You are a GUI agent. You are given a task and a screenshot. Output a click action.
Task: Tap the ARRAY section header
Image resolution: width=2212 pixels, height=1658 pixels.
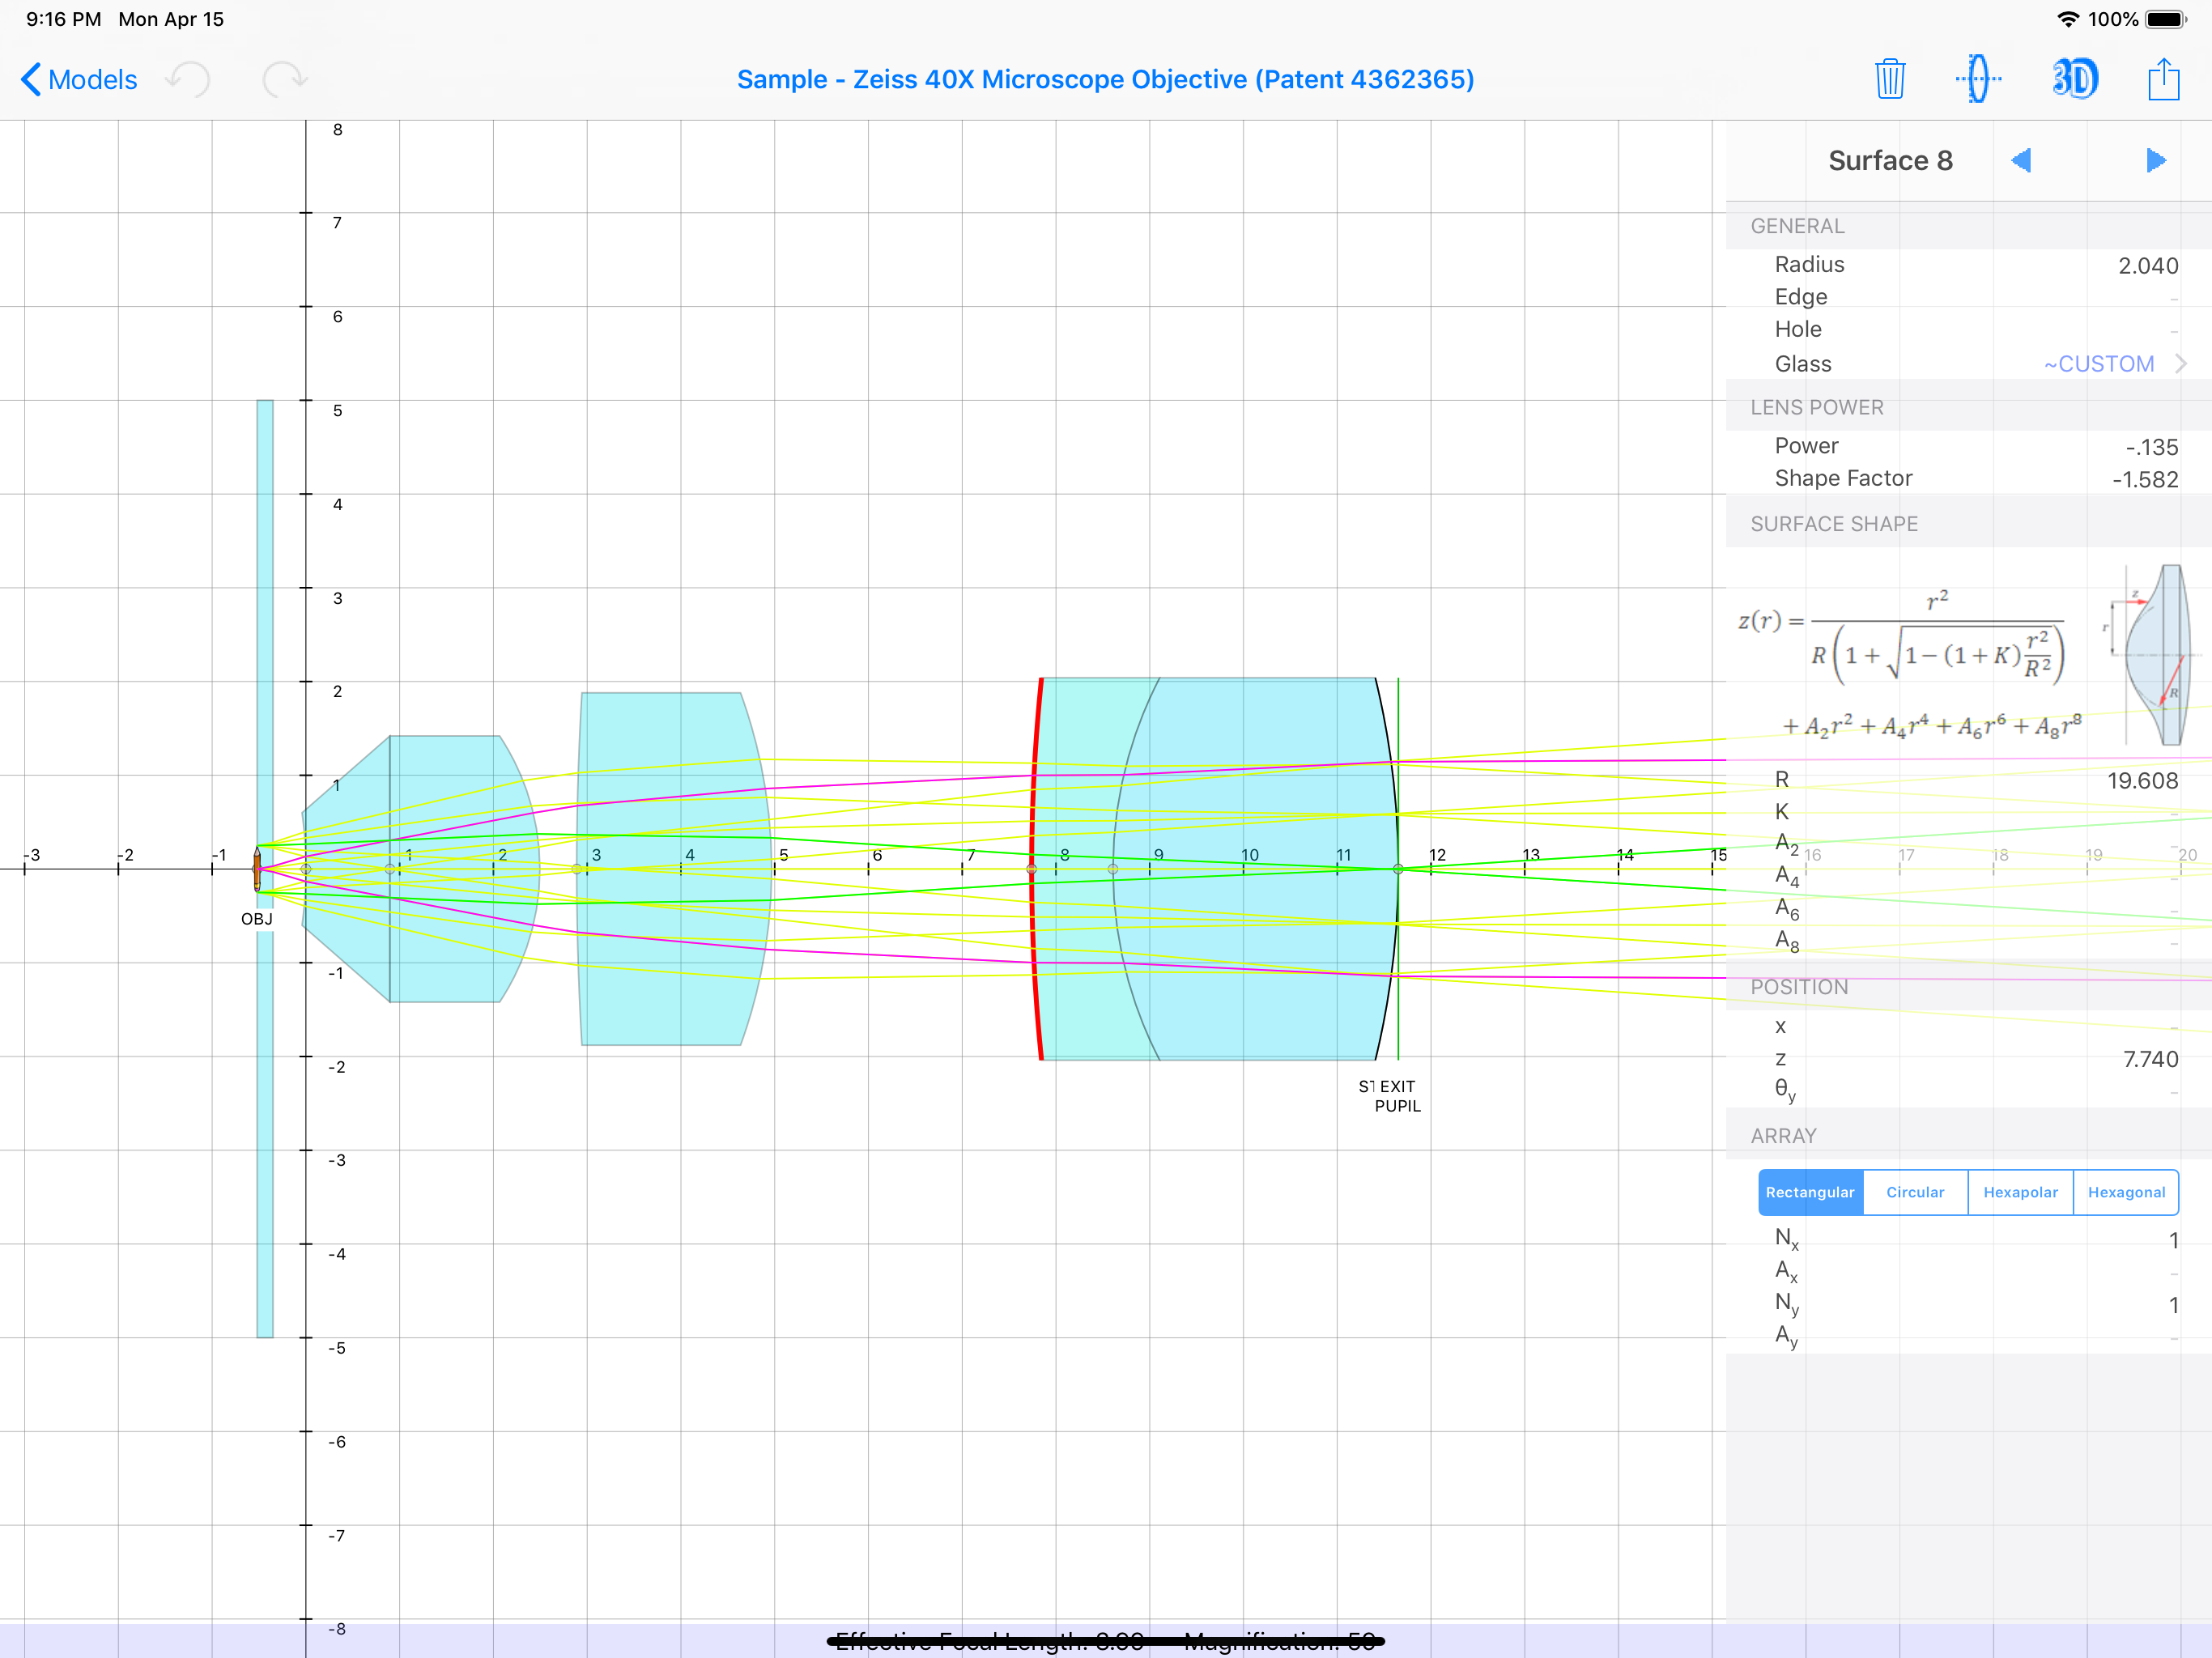[x=1783, y=1136]
